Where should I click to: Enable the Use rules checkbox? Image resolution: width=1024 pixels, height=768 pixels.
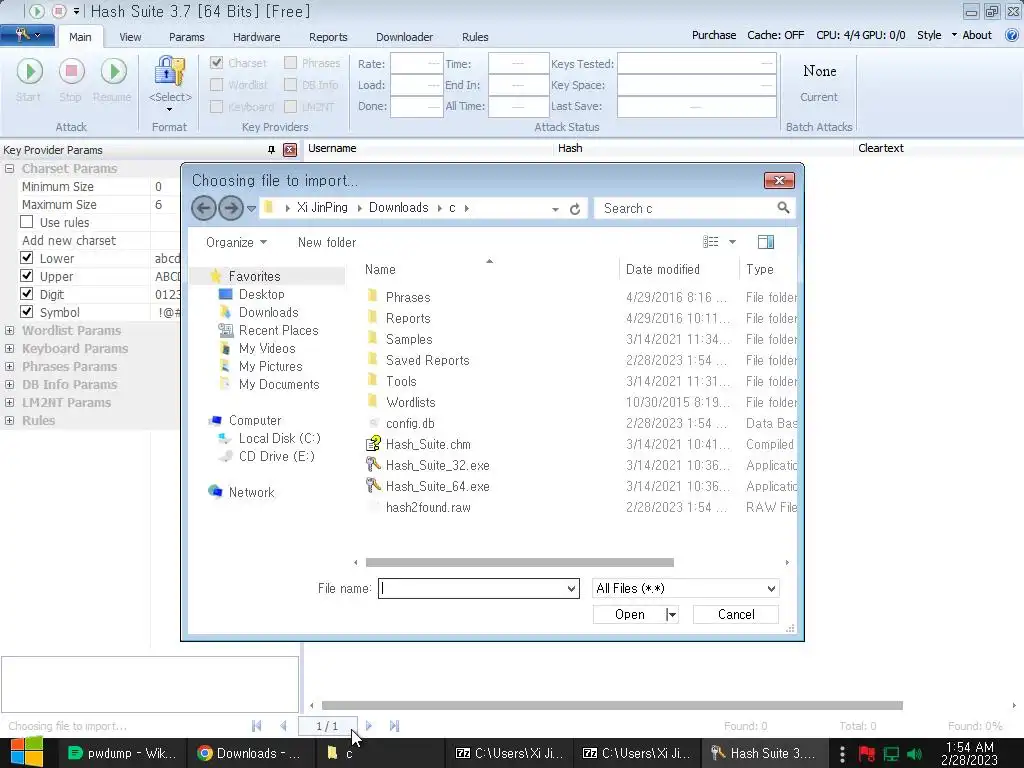tap(27, 222)
